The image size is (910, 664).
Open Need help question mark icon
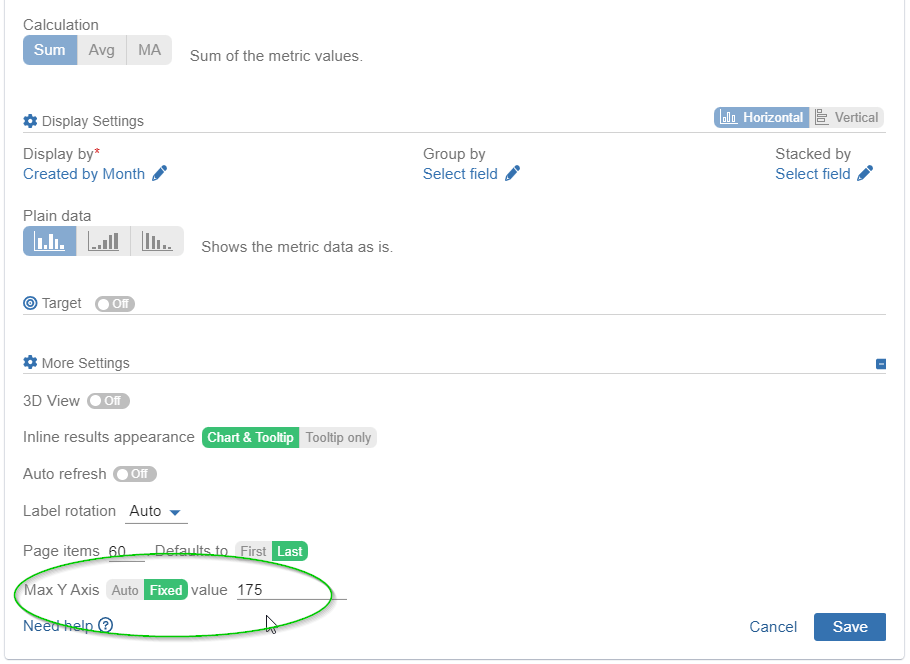tap(106, 624)
